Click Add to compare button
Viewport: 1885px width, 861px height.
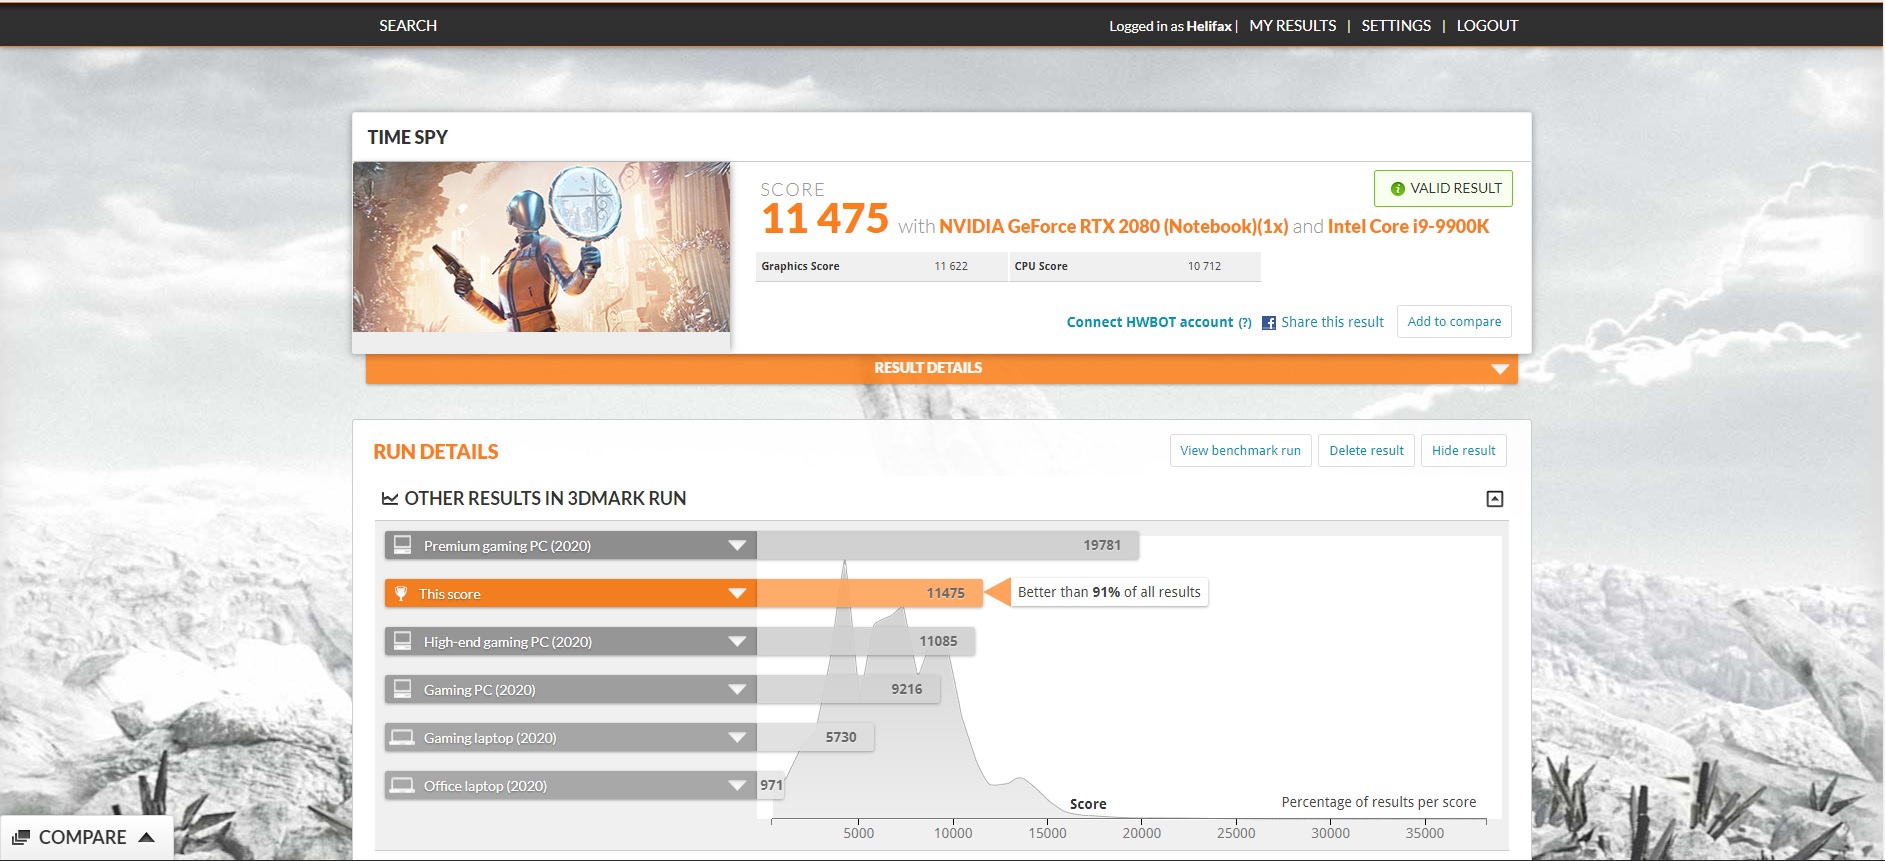pyautogui.click(x=1454, y=322)
